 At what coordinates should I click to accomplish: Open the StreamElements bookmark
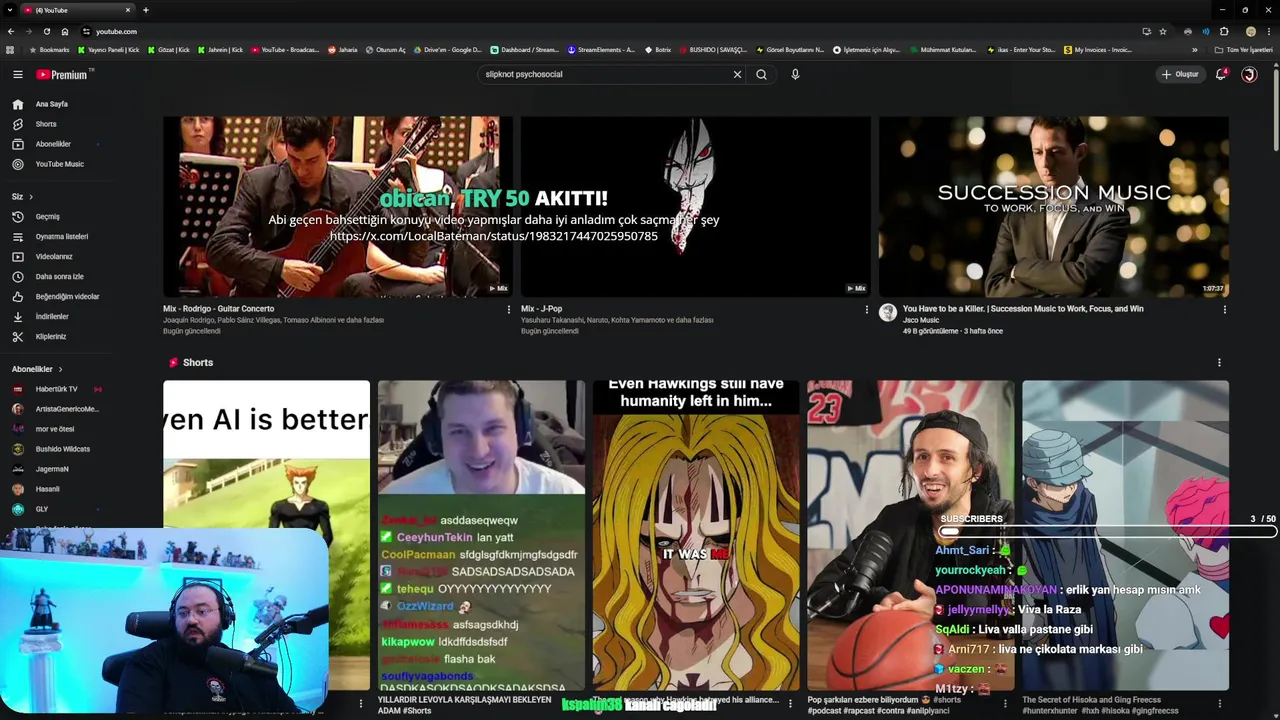coord(600,49)
